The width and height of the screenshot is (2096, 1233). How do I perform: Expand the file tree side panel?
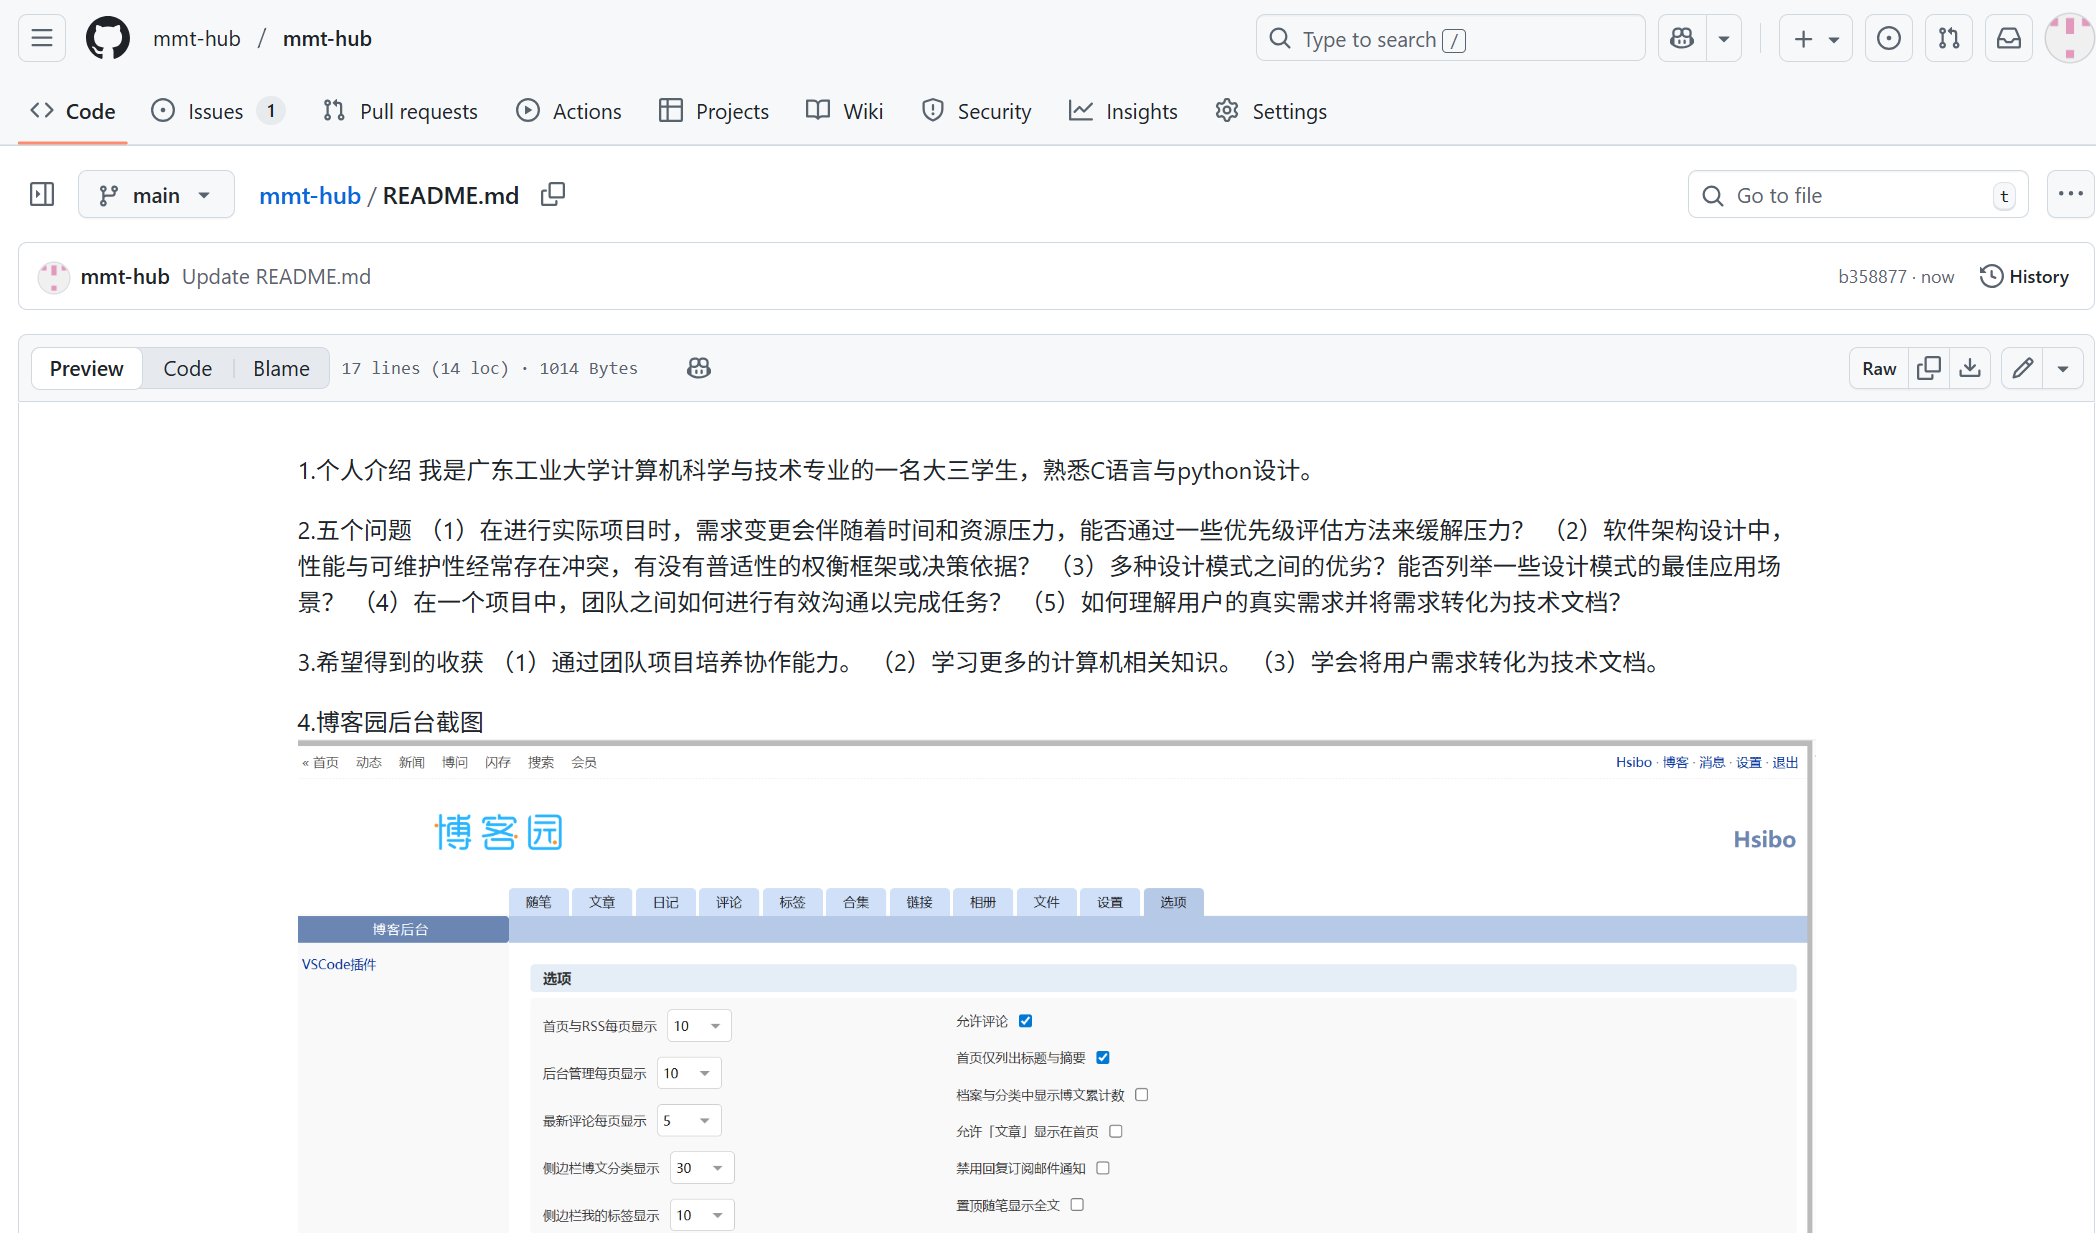click(x=42, y=195)
